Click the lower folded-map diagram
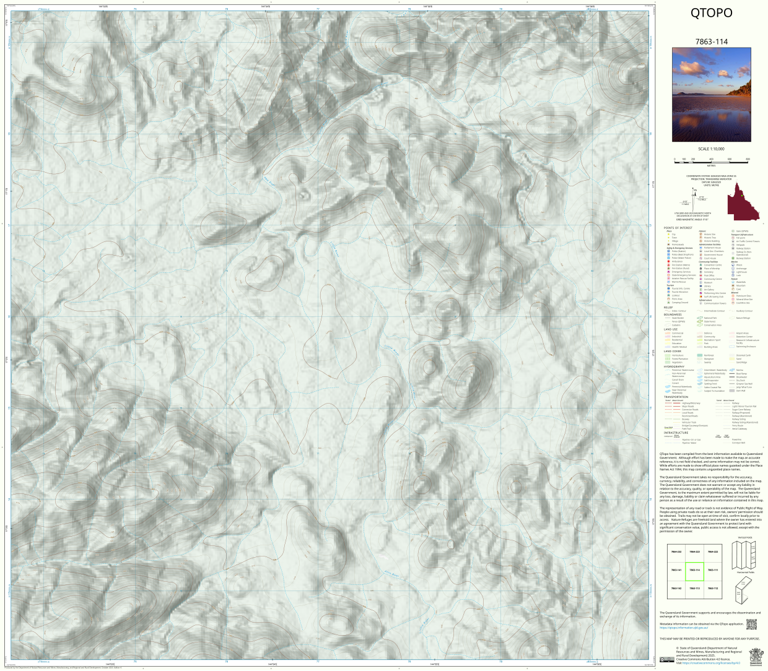This screenshot has height=671, width=768. 743,590
